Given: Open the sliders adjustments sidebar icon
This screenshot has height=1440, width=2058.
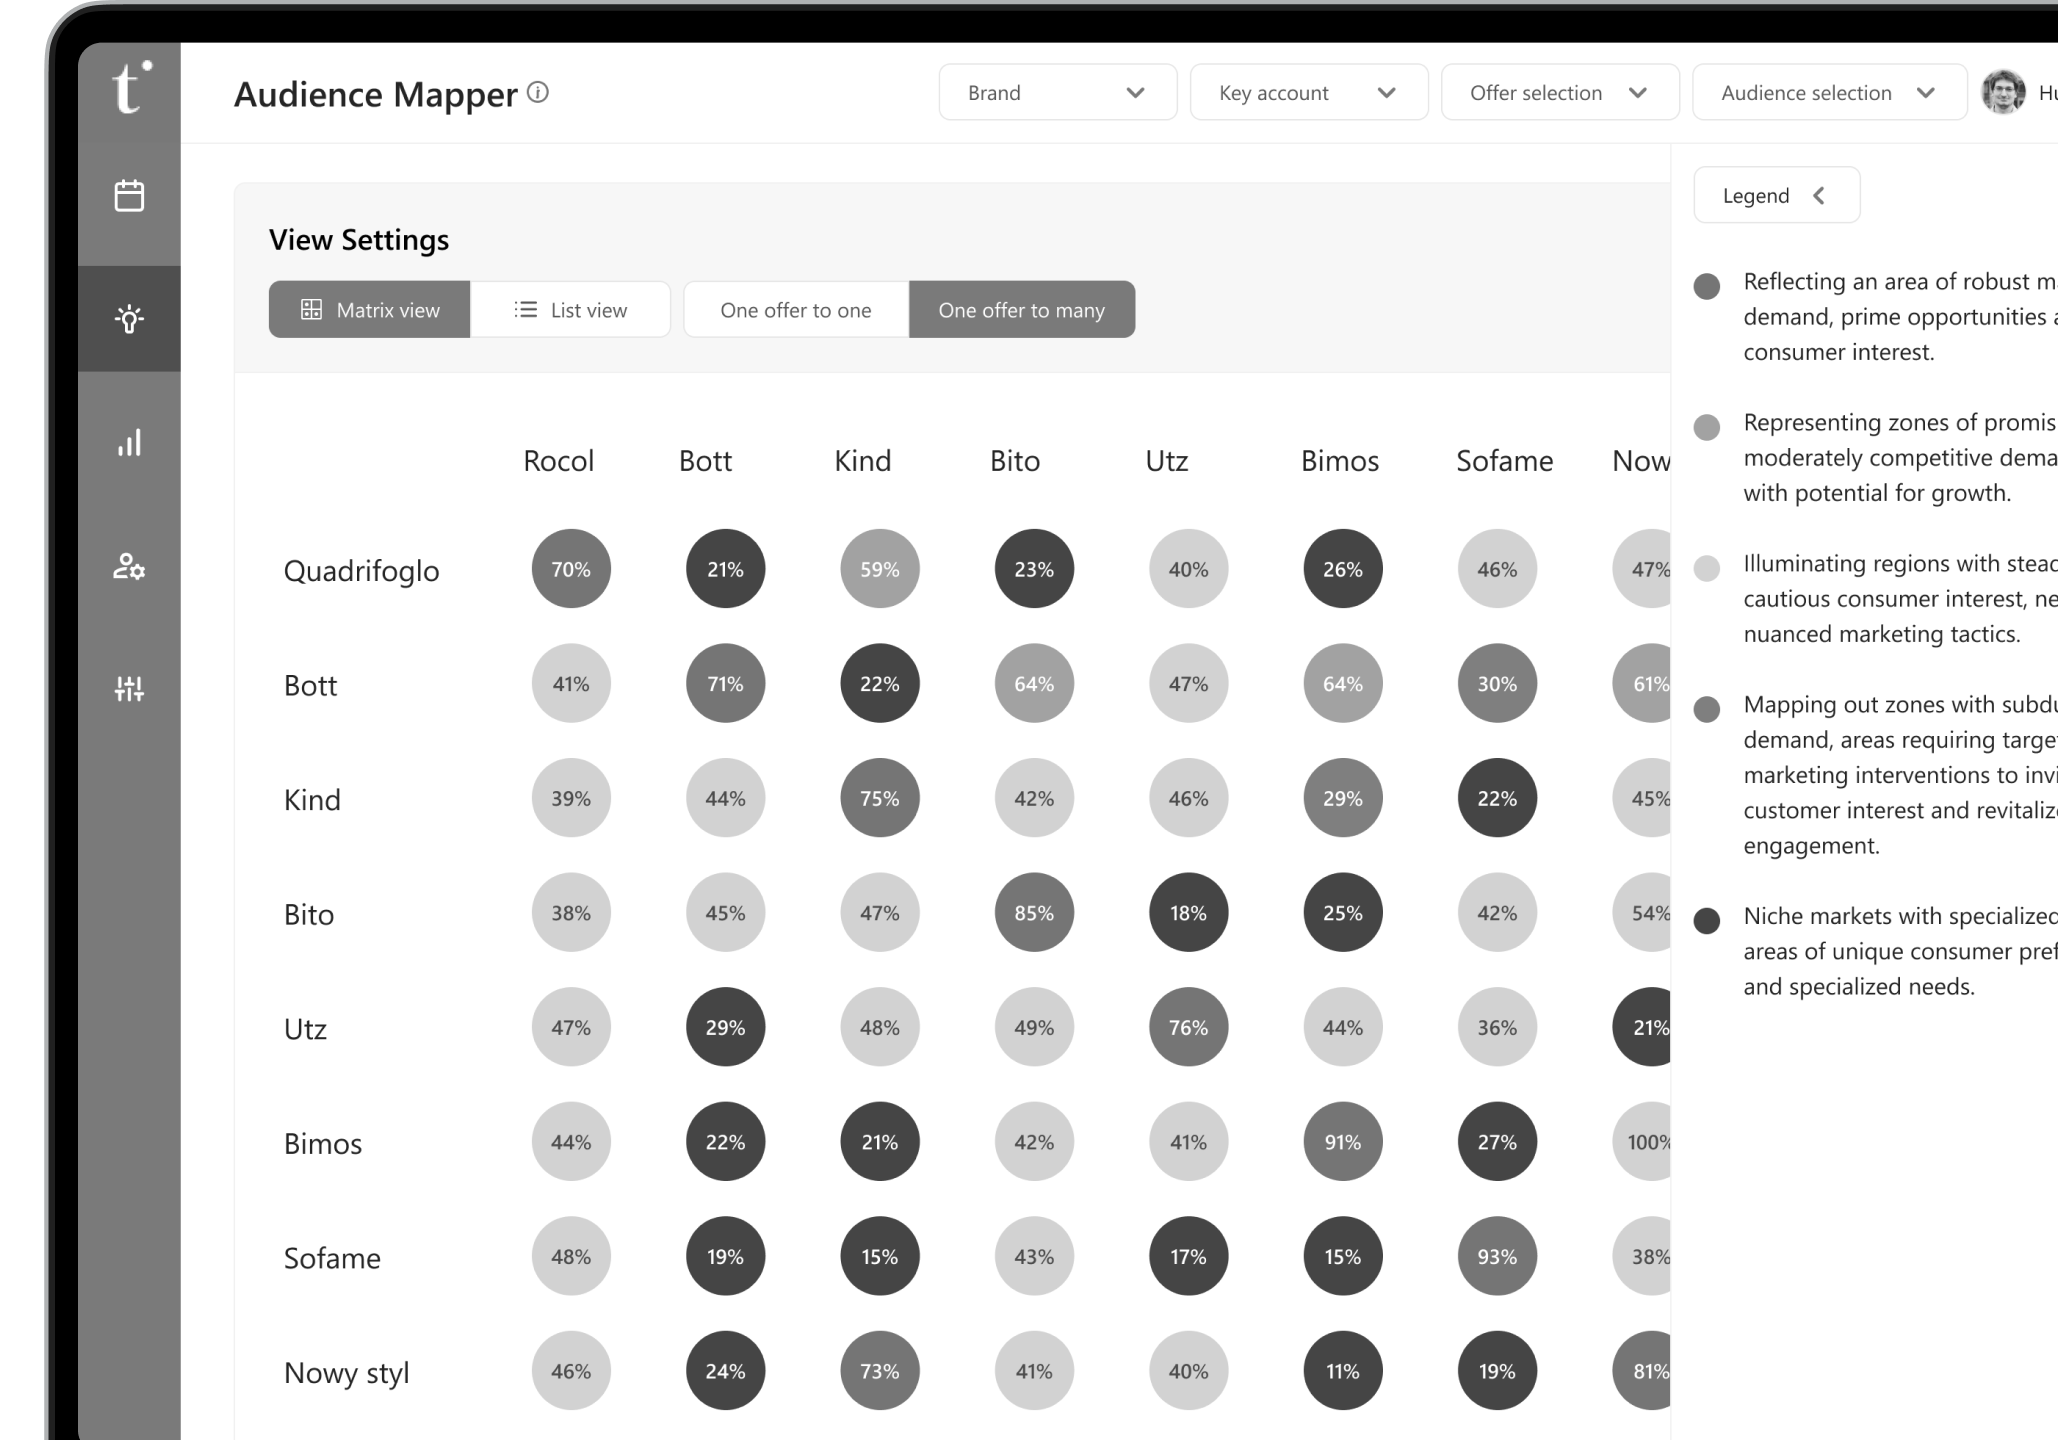Looking at the screenshot, I should point(129,688).
